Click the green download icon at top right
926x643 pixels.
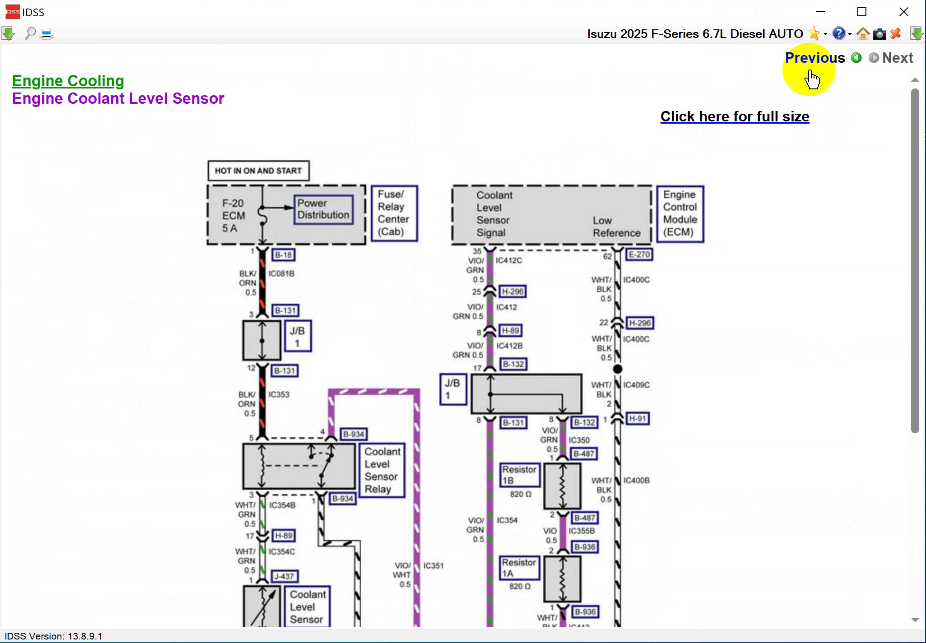coord(916,33)
